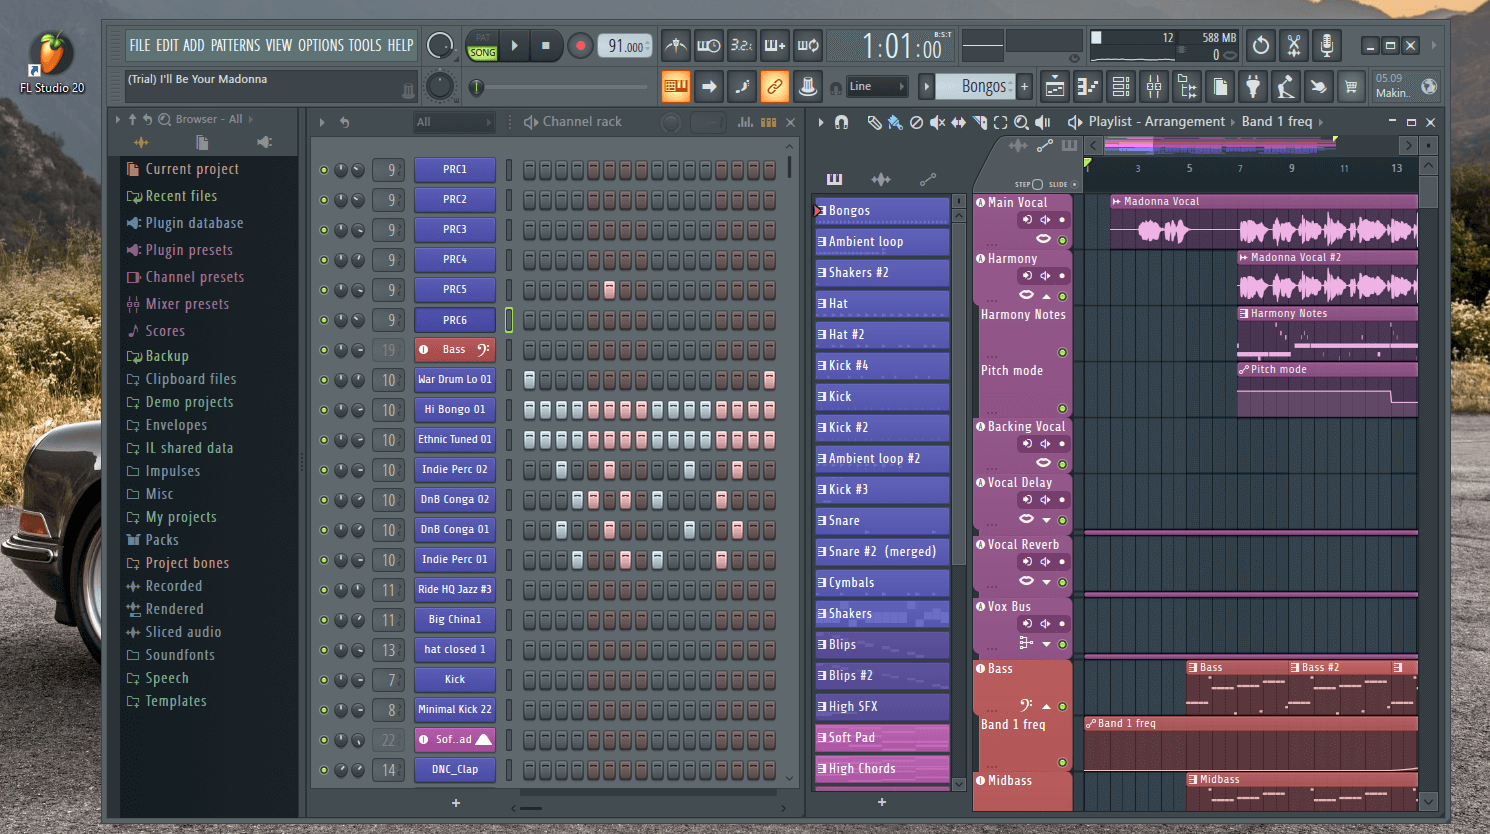
Task: Open the Channel rack view icon
Action: coord(1121,87)
